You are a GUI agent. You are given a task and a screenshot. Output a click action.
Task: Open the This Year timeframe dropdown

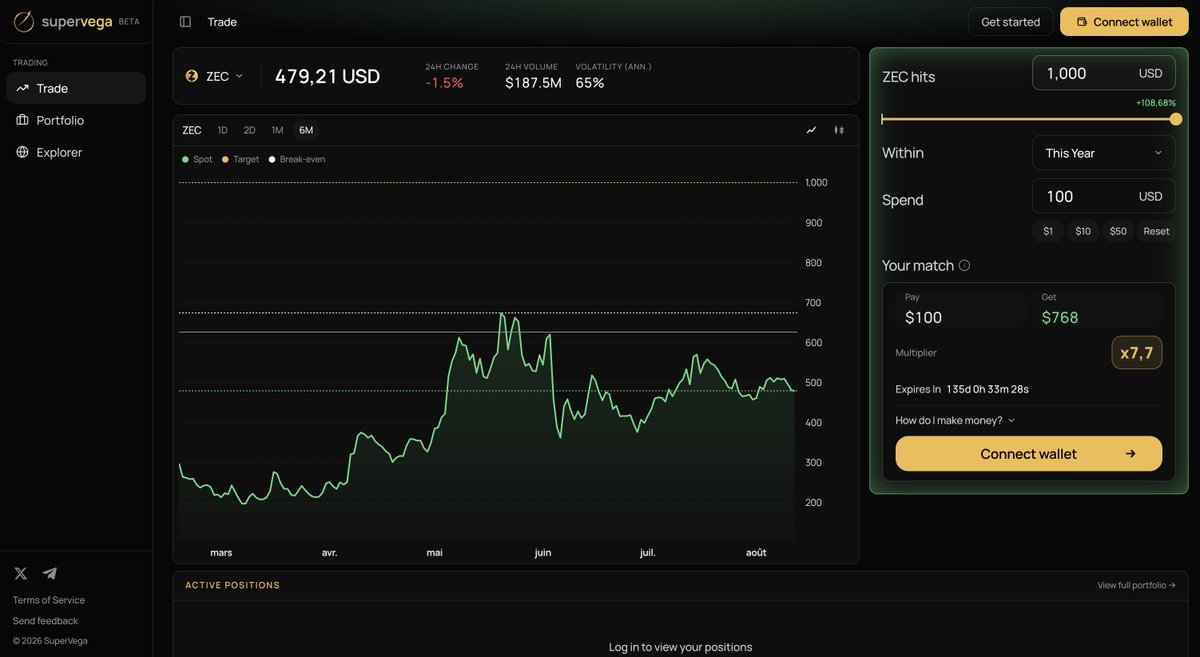click(1104, 153)
